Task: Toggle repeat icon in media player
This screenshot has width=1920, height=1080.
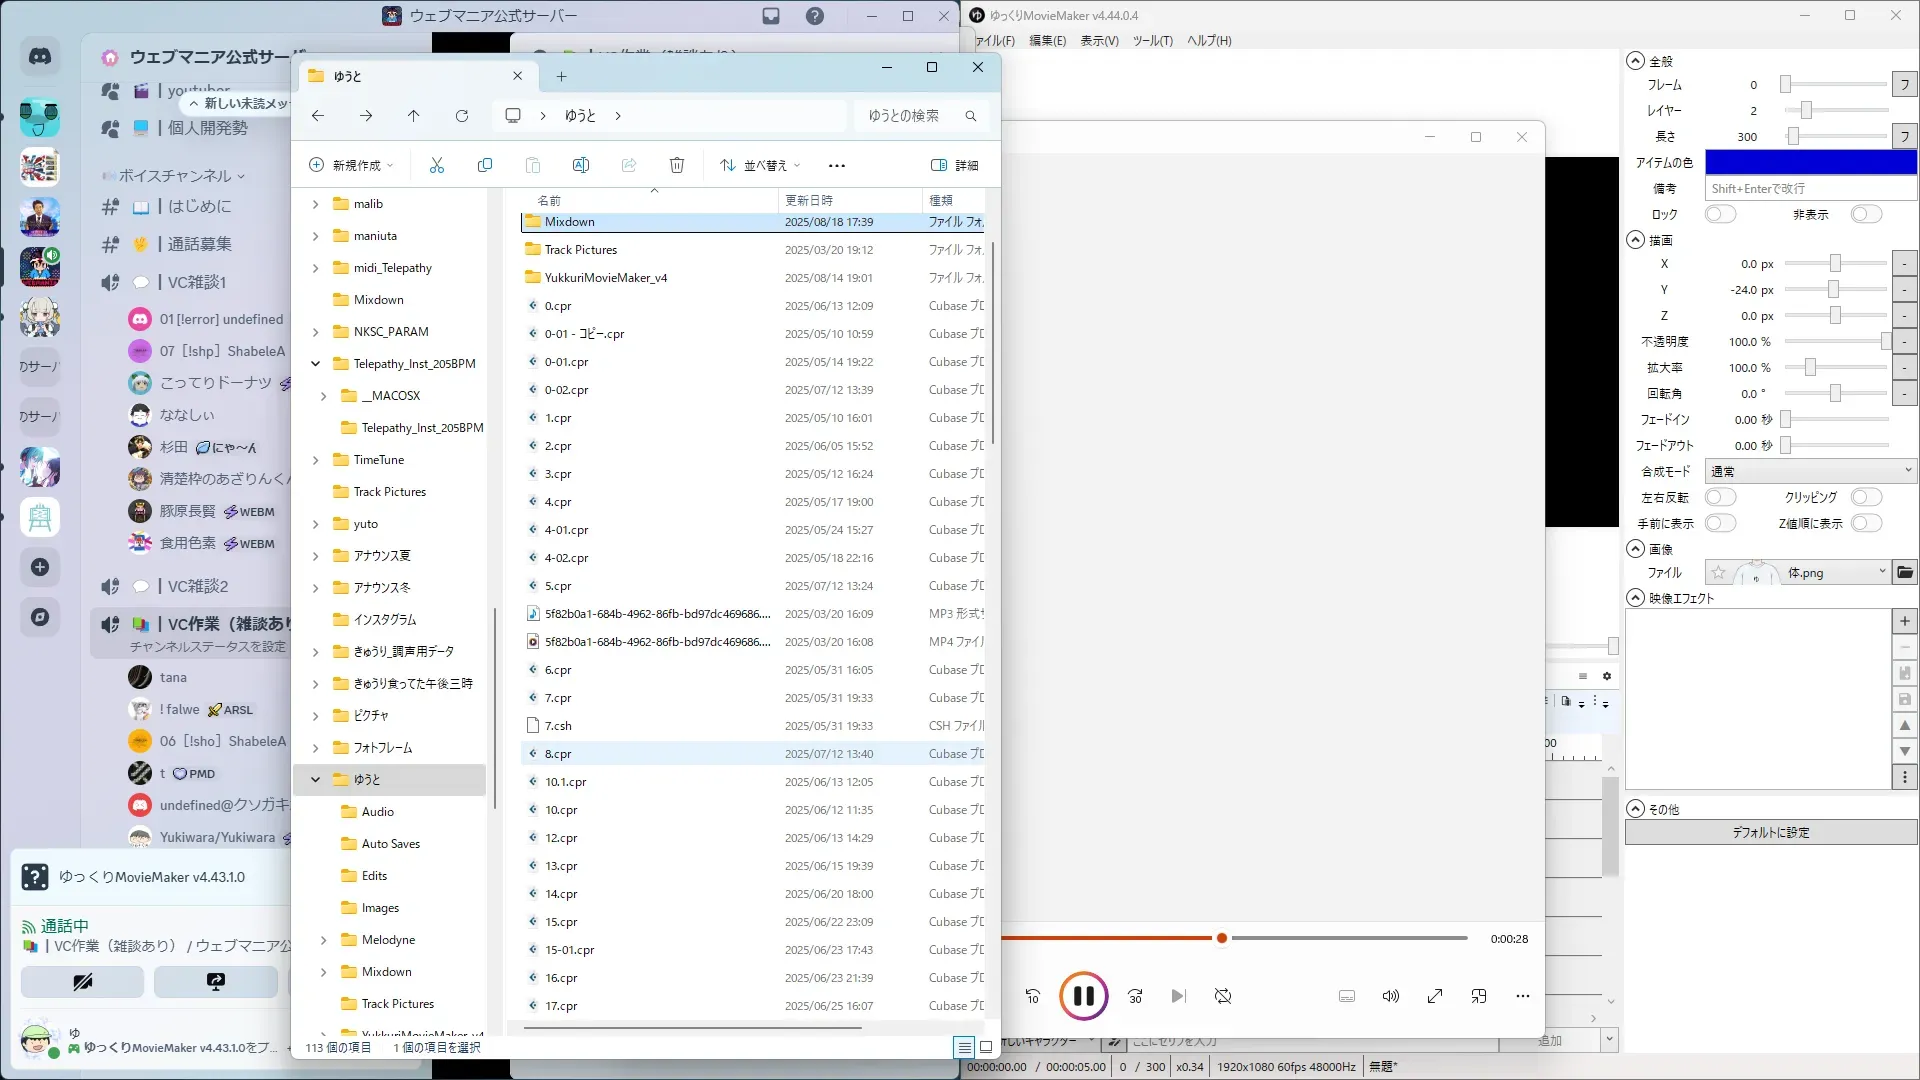Action: tap(1223, 996)
